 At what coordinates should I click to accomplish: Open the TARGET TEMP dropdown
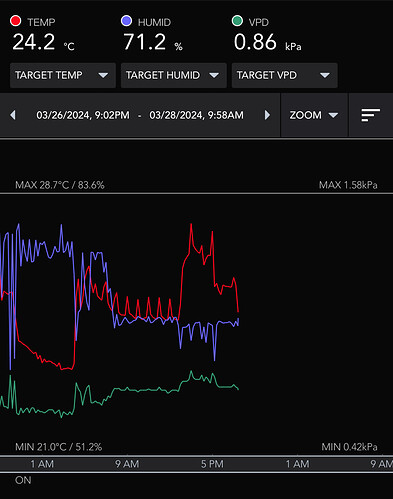63,75
